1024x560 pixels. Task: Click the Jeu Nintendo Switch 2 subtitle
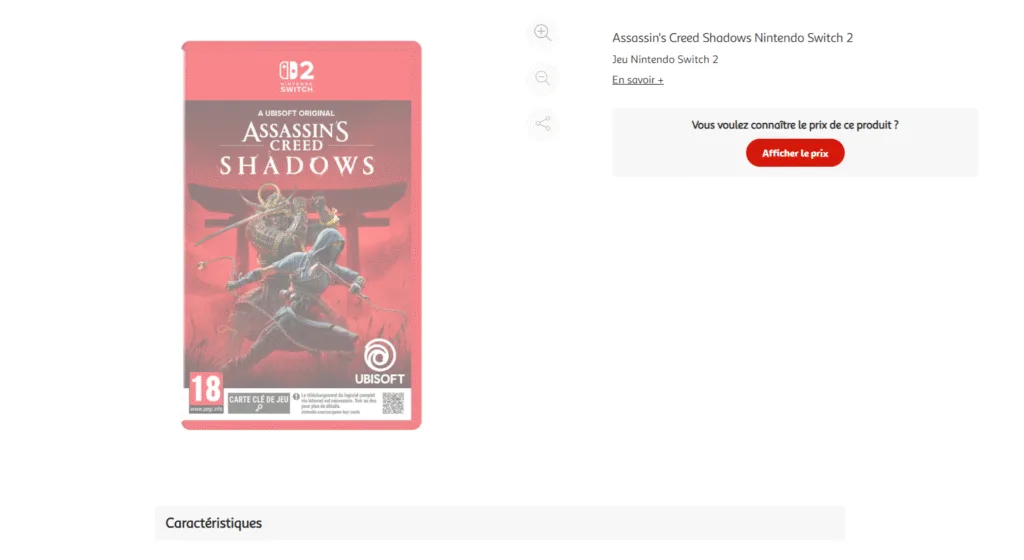point(665,59)
